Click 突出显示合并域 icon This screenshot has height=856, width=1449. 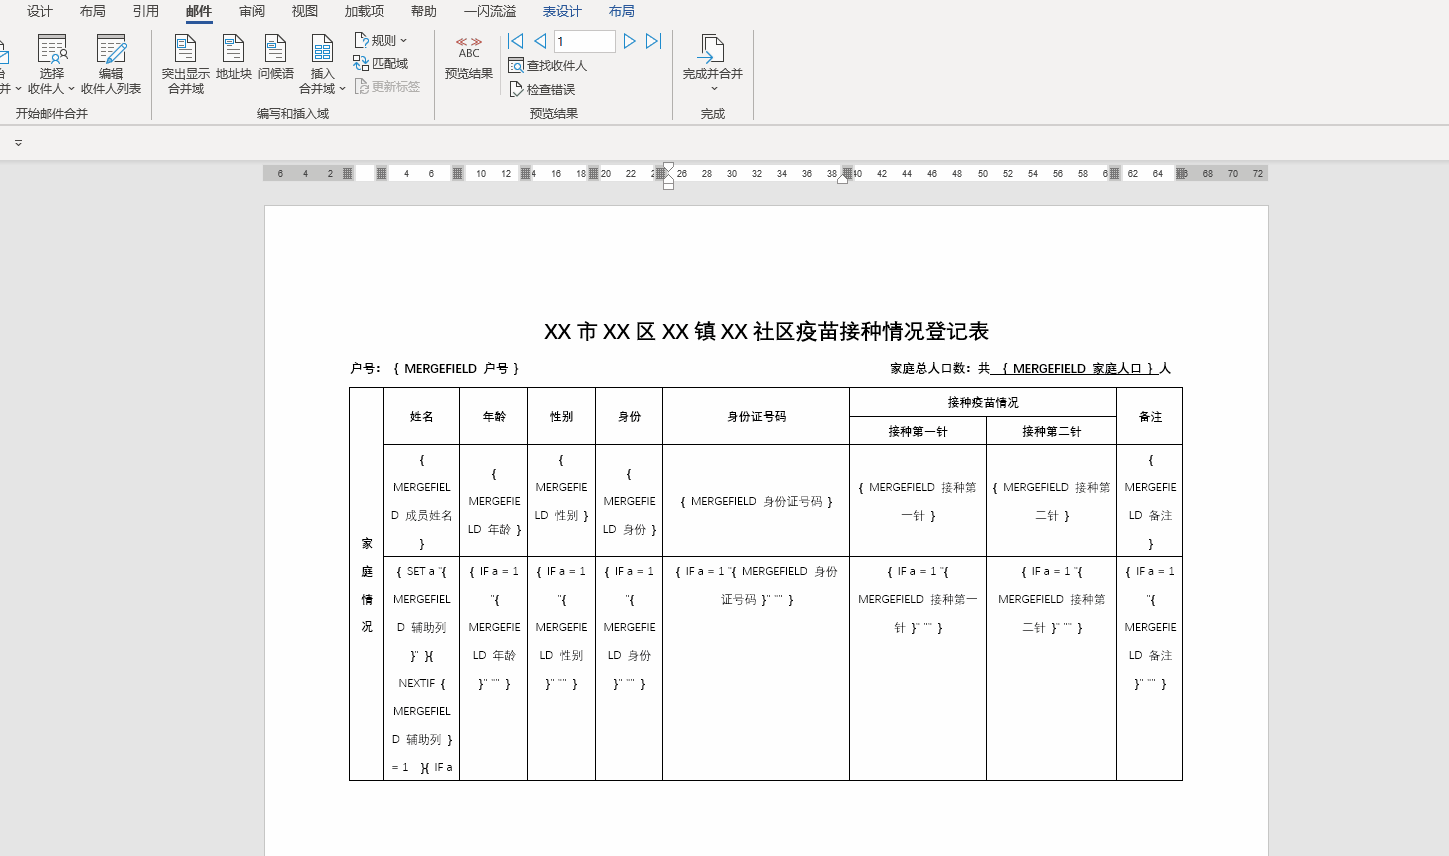[x=185, y=48]
